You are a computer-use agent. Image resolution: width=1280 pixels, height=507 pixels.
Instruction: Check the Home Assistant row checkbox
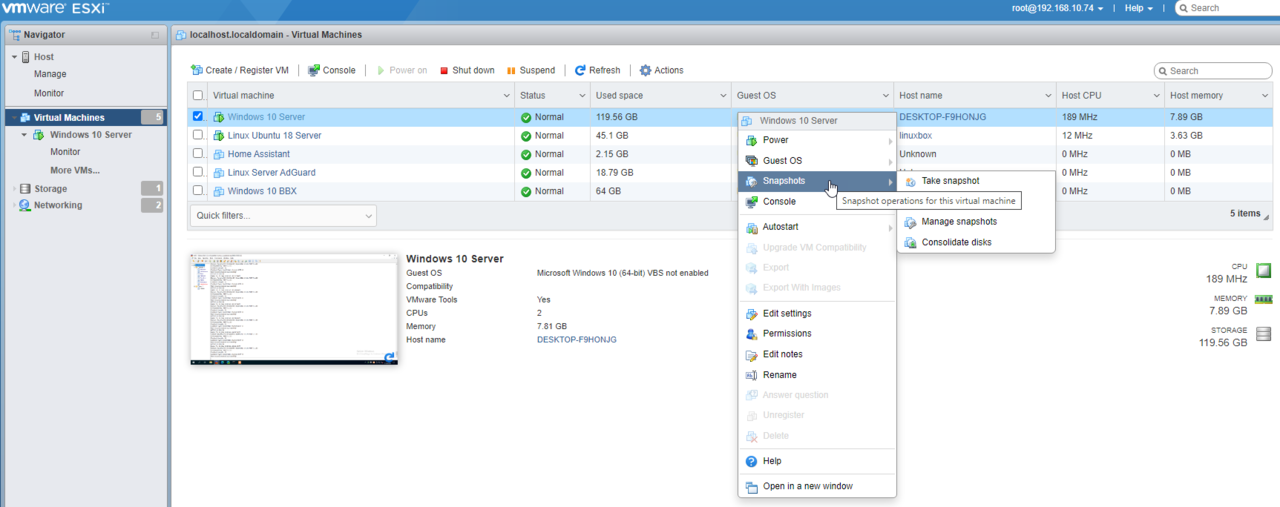pyautogui.click(x=197, y=154)
